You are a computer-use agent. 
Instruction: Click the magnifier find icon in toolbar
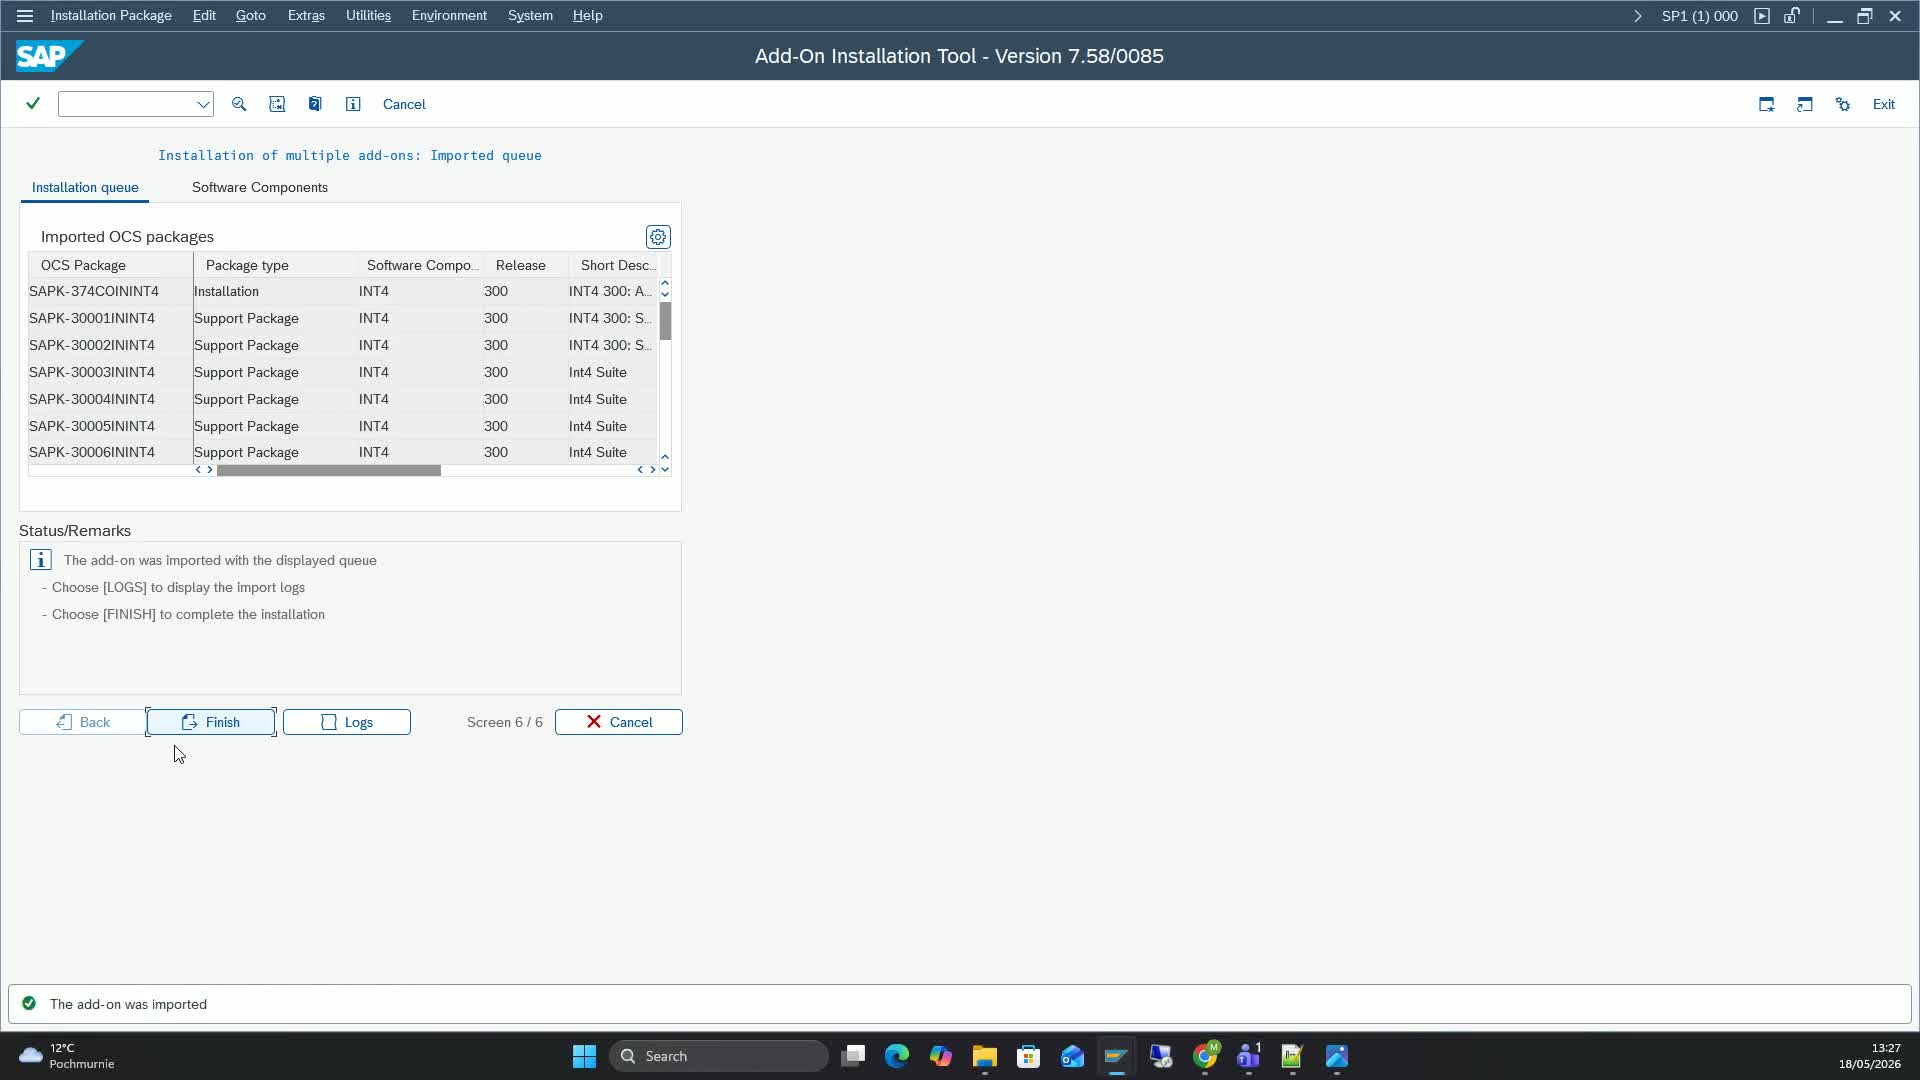click(239, 104)
